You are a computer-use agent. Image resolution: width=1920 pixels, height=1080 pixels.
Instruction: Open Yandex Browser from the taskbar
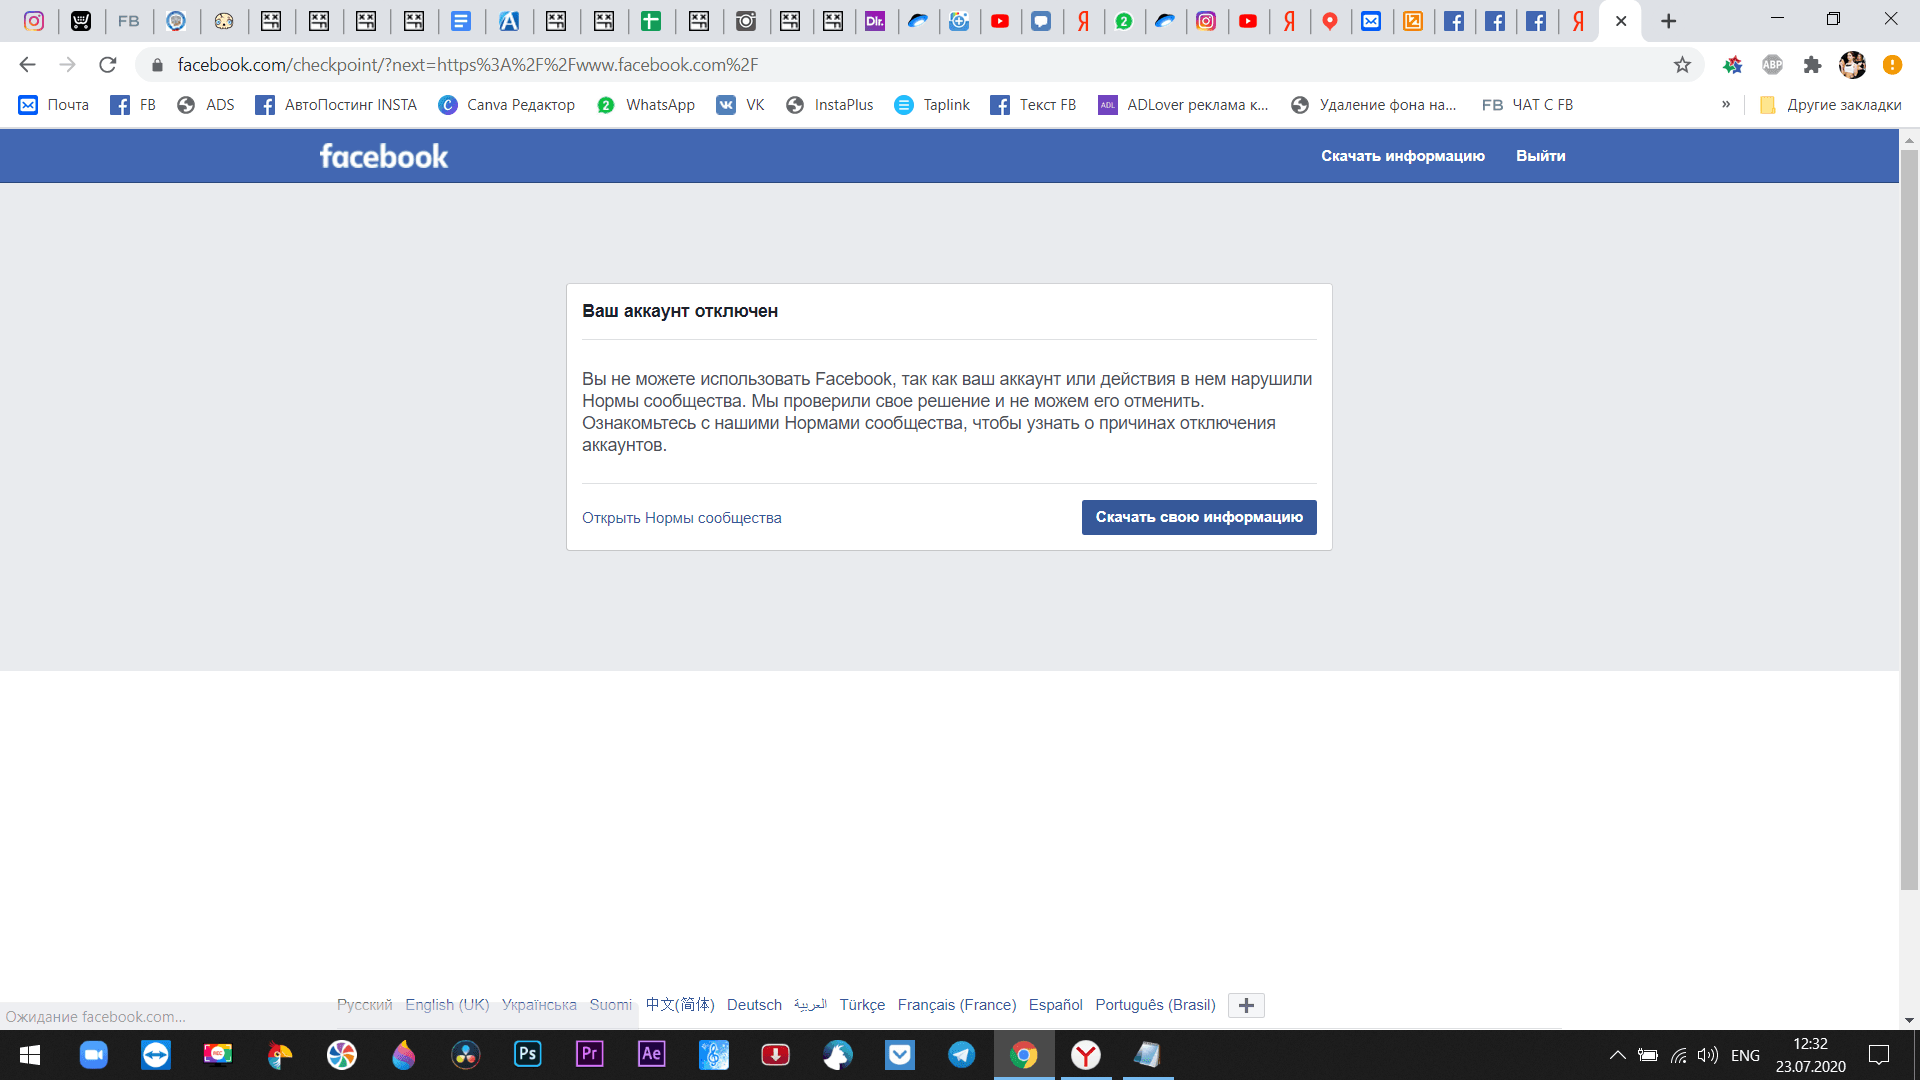1085,1055
